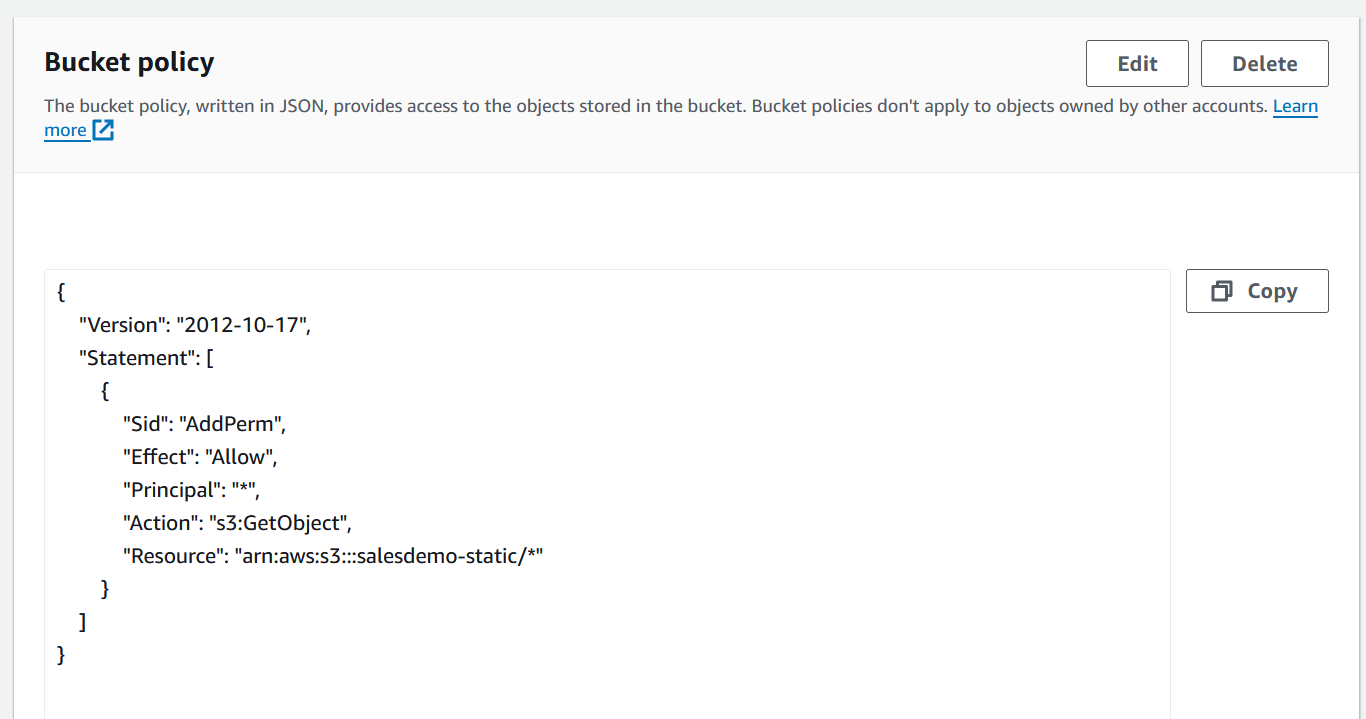Click the Edit bucket policy button
Viewport: 1366px width, 719px height.
(x=1137, y=64)
